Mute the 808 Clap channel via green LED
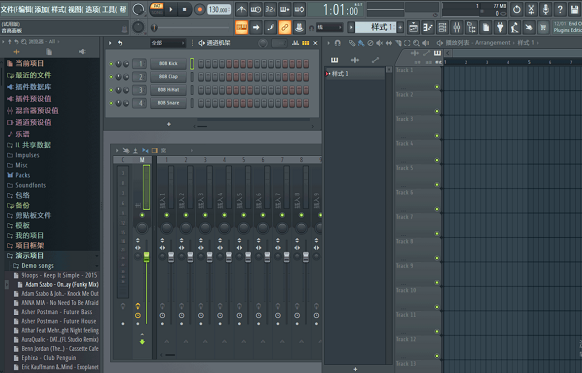This screenshot has height=373, width=582. (111, 77)
